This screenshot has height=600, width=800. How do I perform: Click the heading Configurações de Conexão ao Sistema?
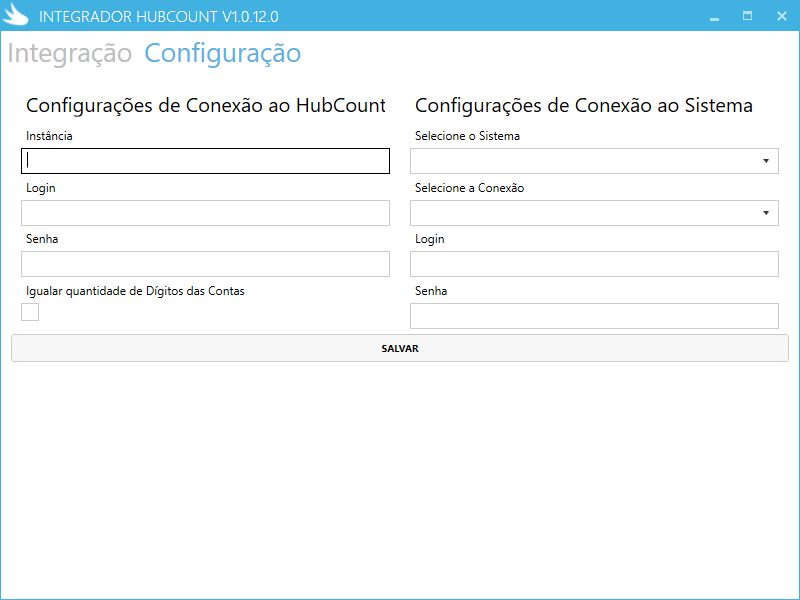(x=584, y=106)
